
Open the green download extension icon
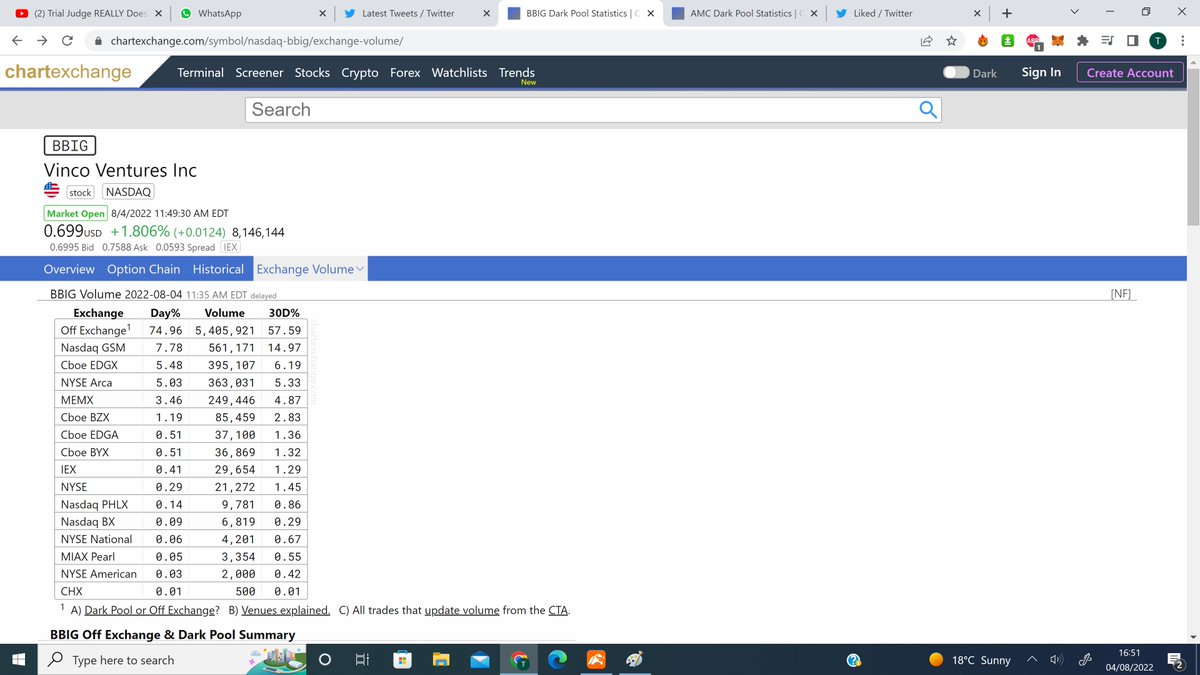point(1009,41)
